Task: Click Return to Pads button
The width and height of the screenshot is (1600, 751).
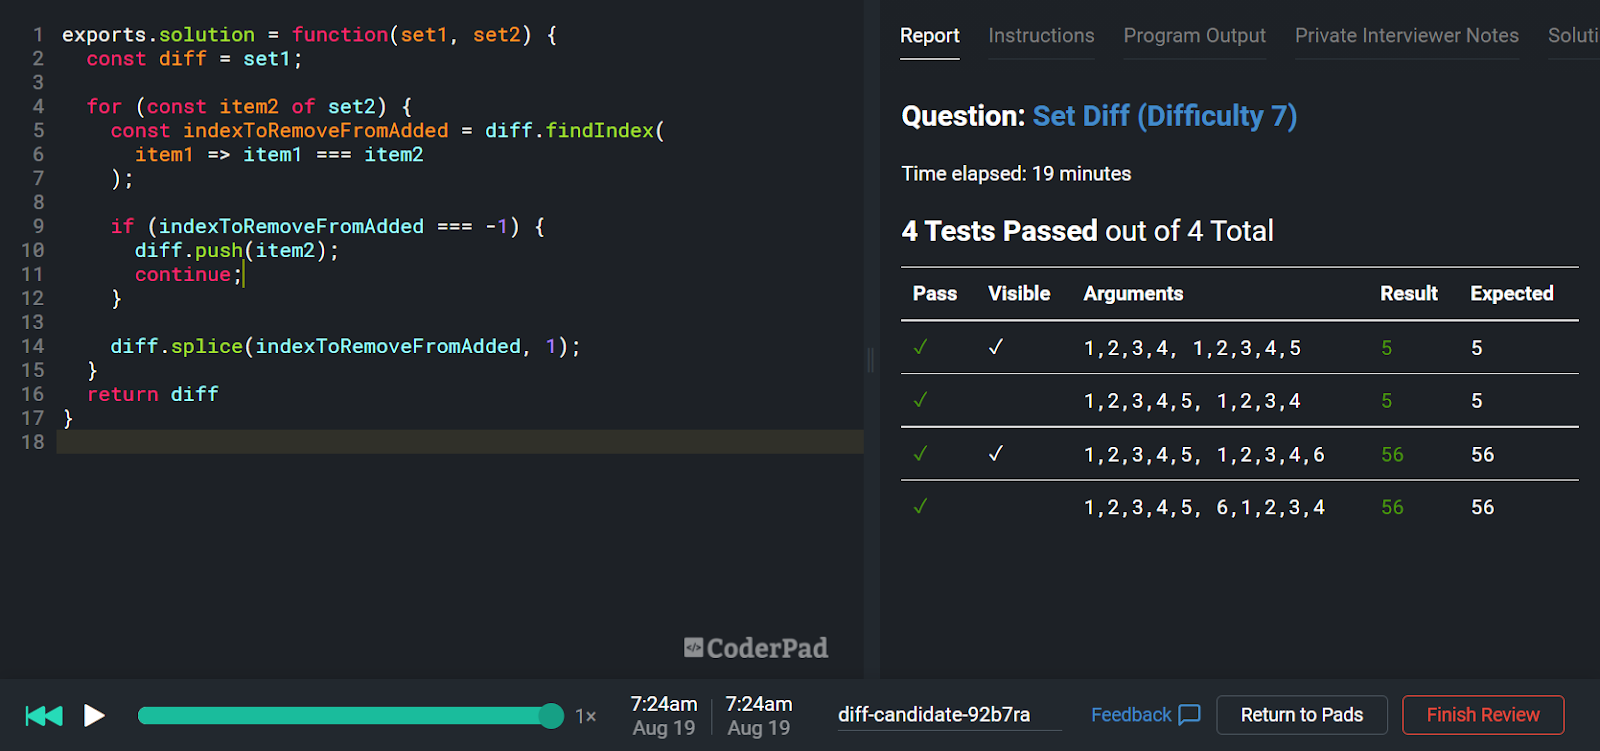Action: click(1302, 715)
